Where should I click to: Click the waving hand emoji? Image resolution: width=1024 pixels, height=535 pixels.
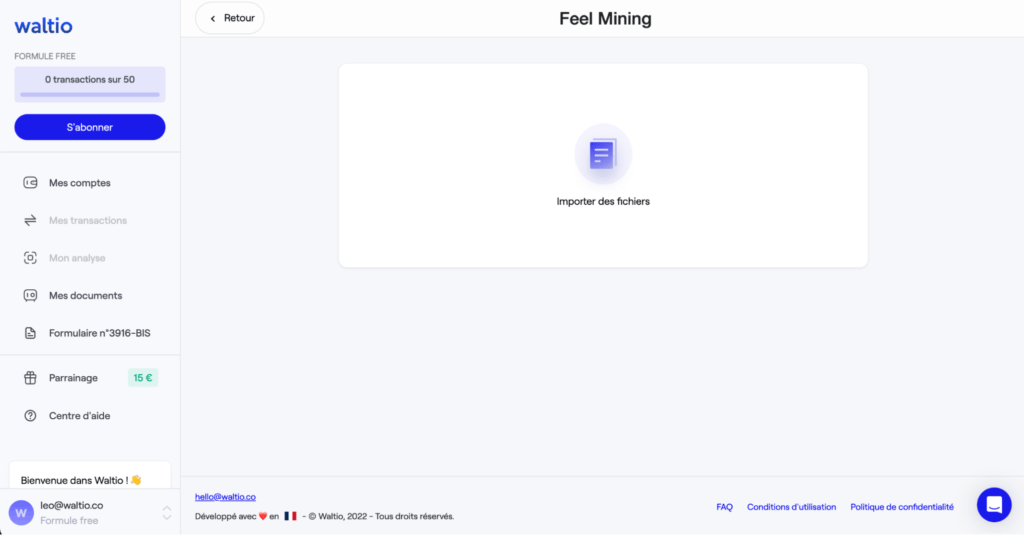tap(136, 480)
